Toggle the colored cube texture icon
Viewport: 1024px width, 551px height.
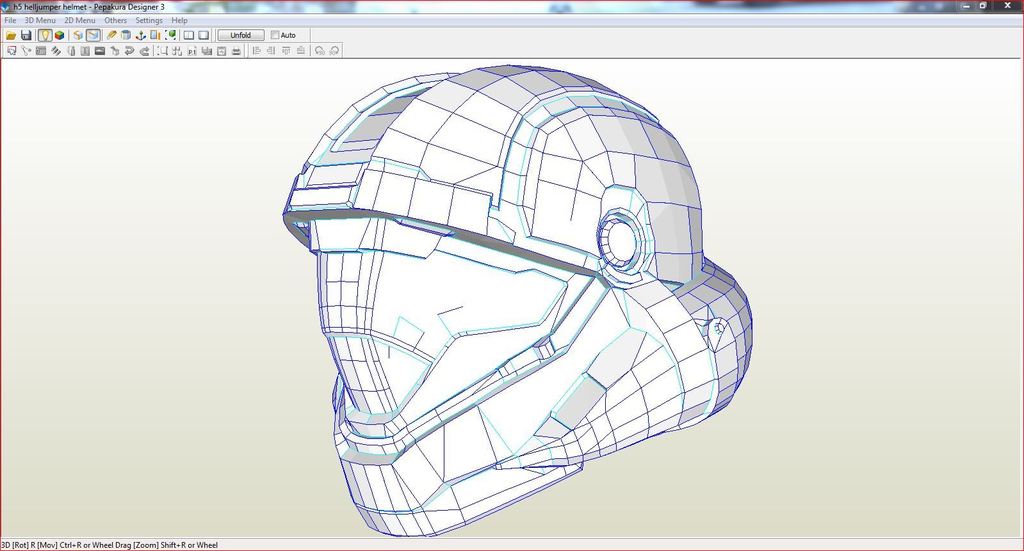point(59,35)
